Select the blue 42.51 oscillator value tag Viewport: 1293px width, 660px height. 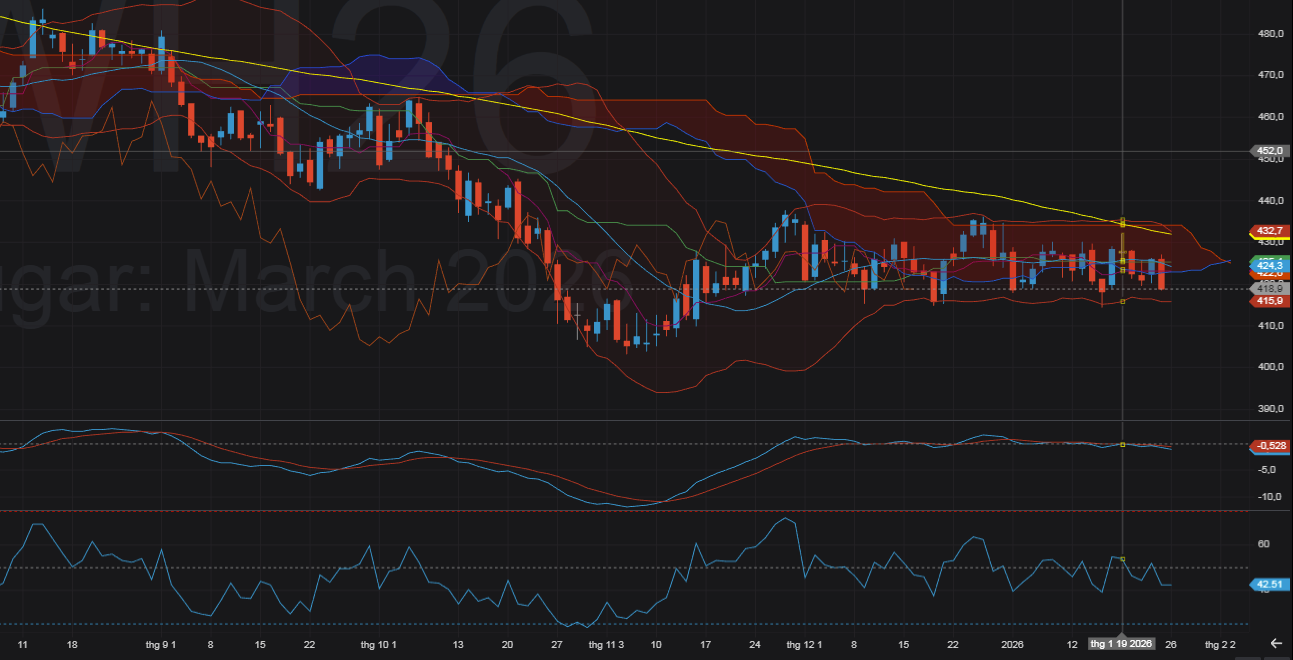(x=1270, y=585)
